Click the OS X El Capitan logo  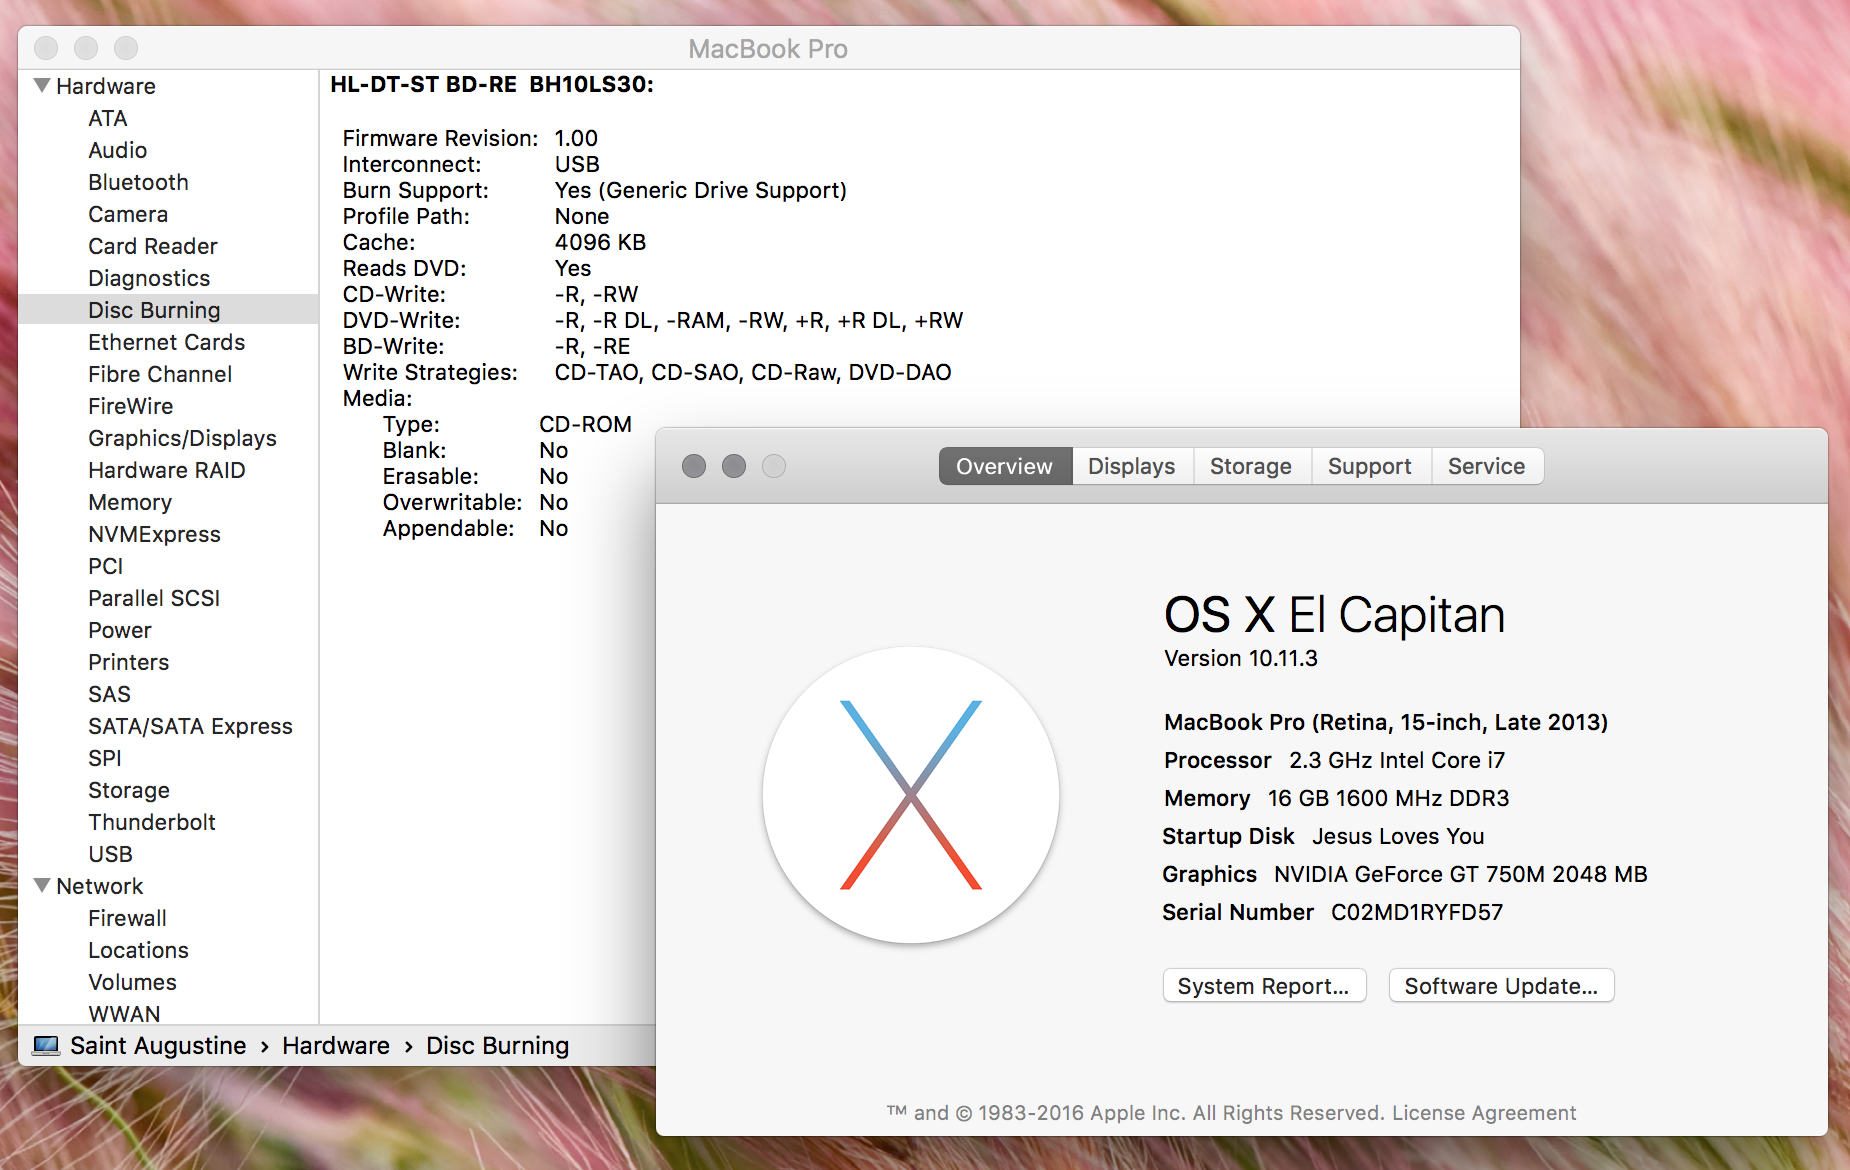(911, 795)
